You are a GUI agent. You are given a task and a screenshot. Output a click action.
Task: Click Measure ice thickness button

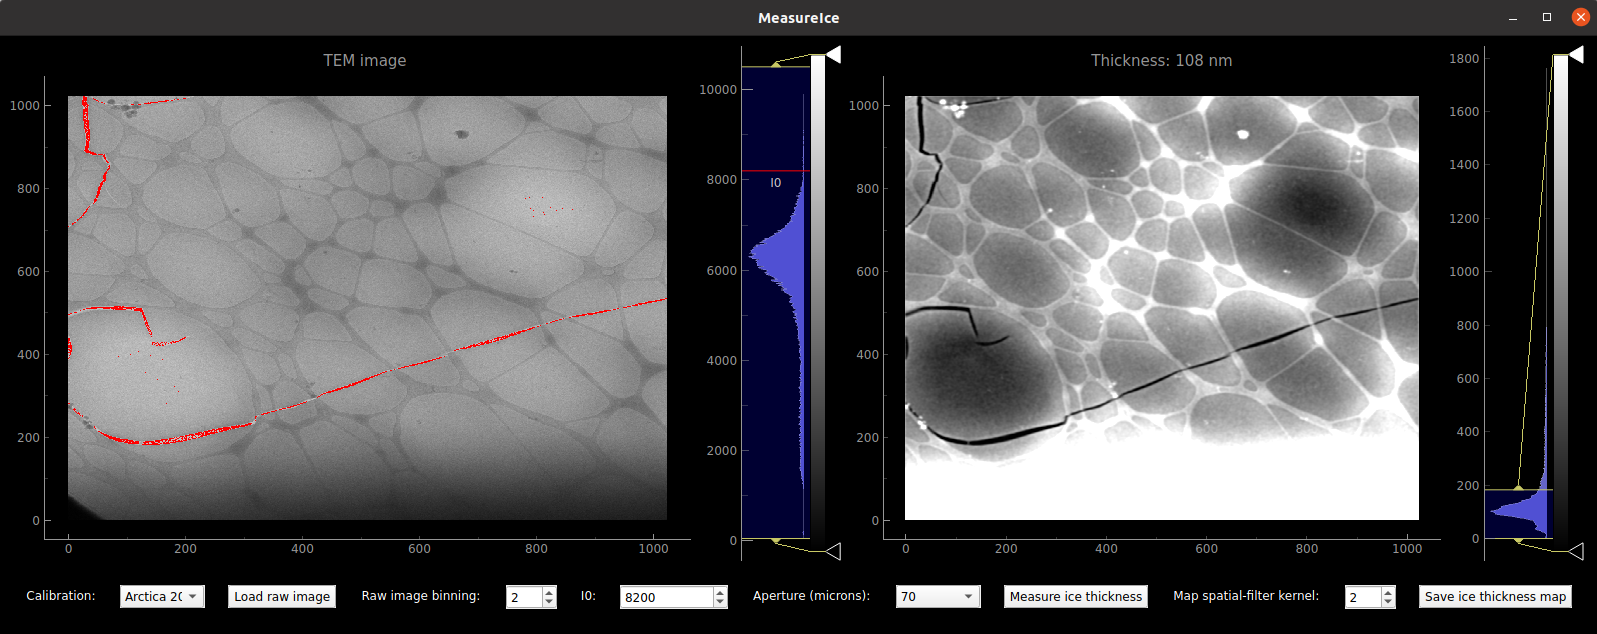[1075, 596]
